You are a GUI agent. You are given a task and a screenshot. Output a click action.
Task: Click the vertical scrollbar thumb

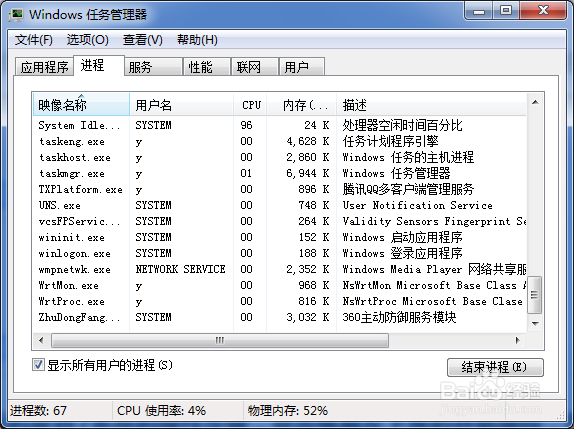[x=535, y=295]
